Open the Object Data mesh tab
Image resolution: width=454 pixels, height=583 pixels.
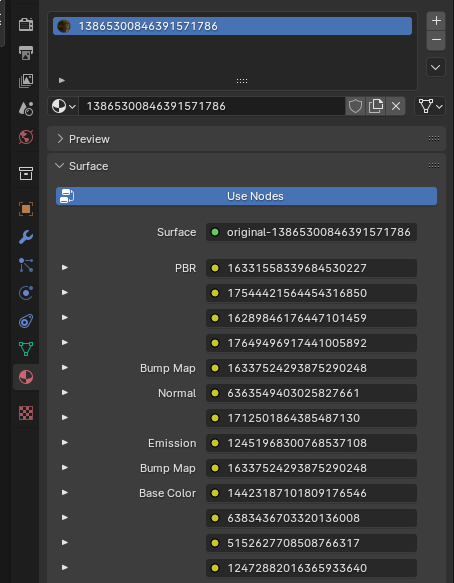(x=26, y=349)
